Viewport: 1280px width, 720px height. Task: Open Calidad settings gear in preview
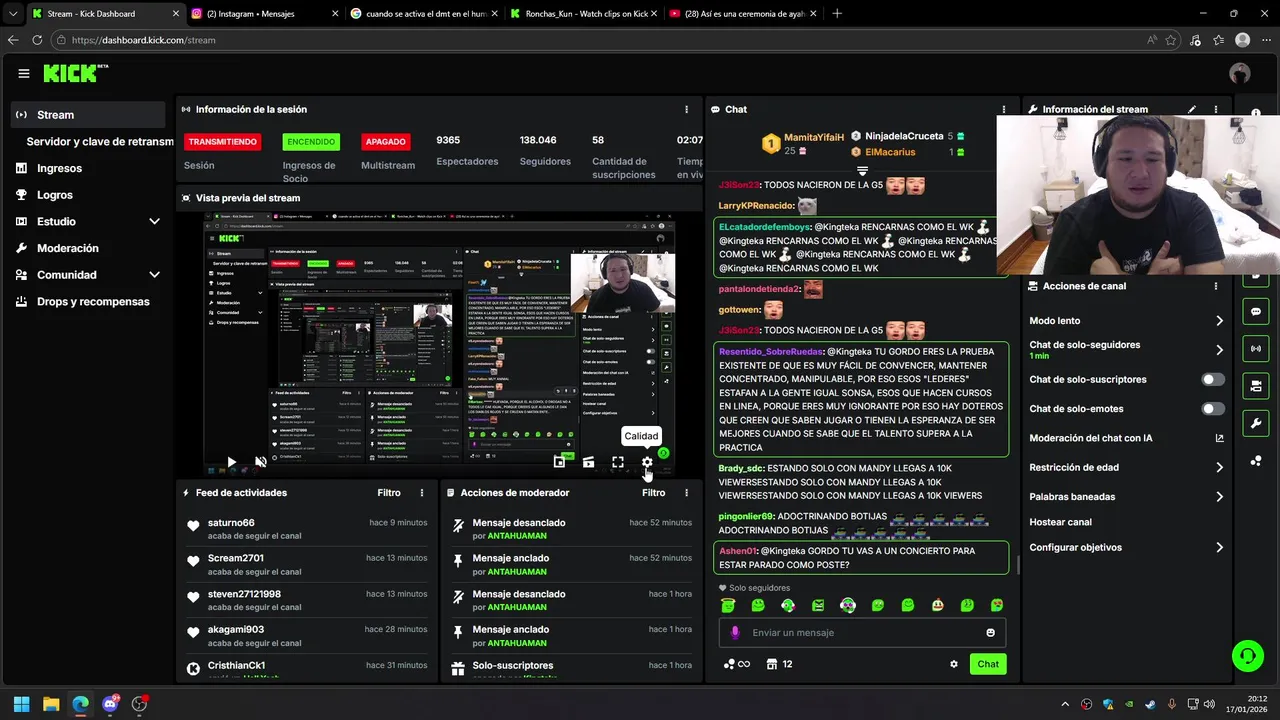647,462
